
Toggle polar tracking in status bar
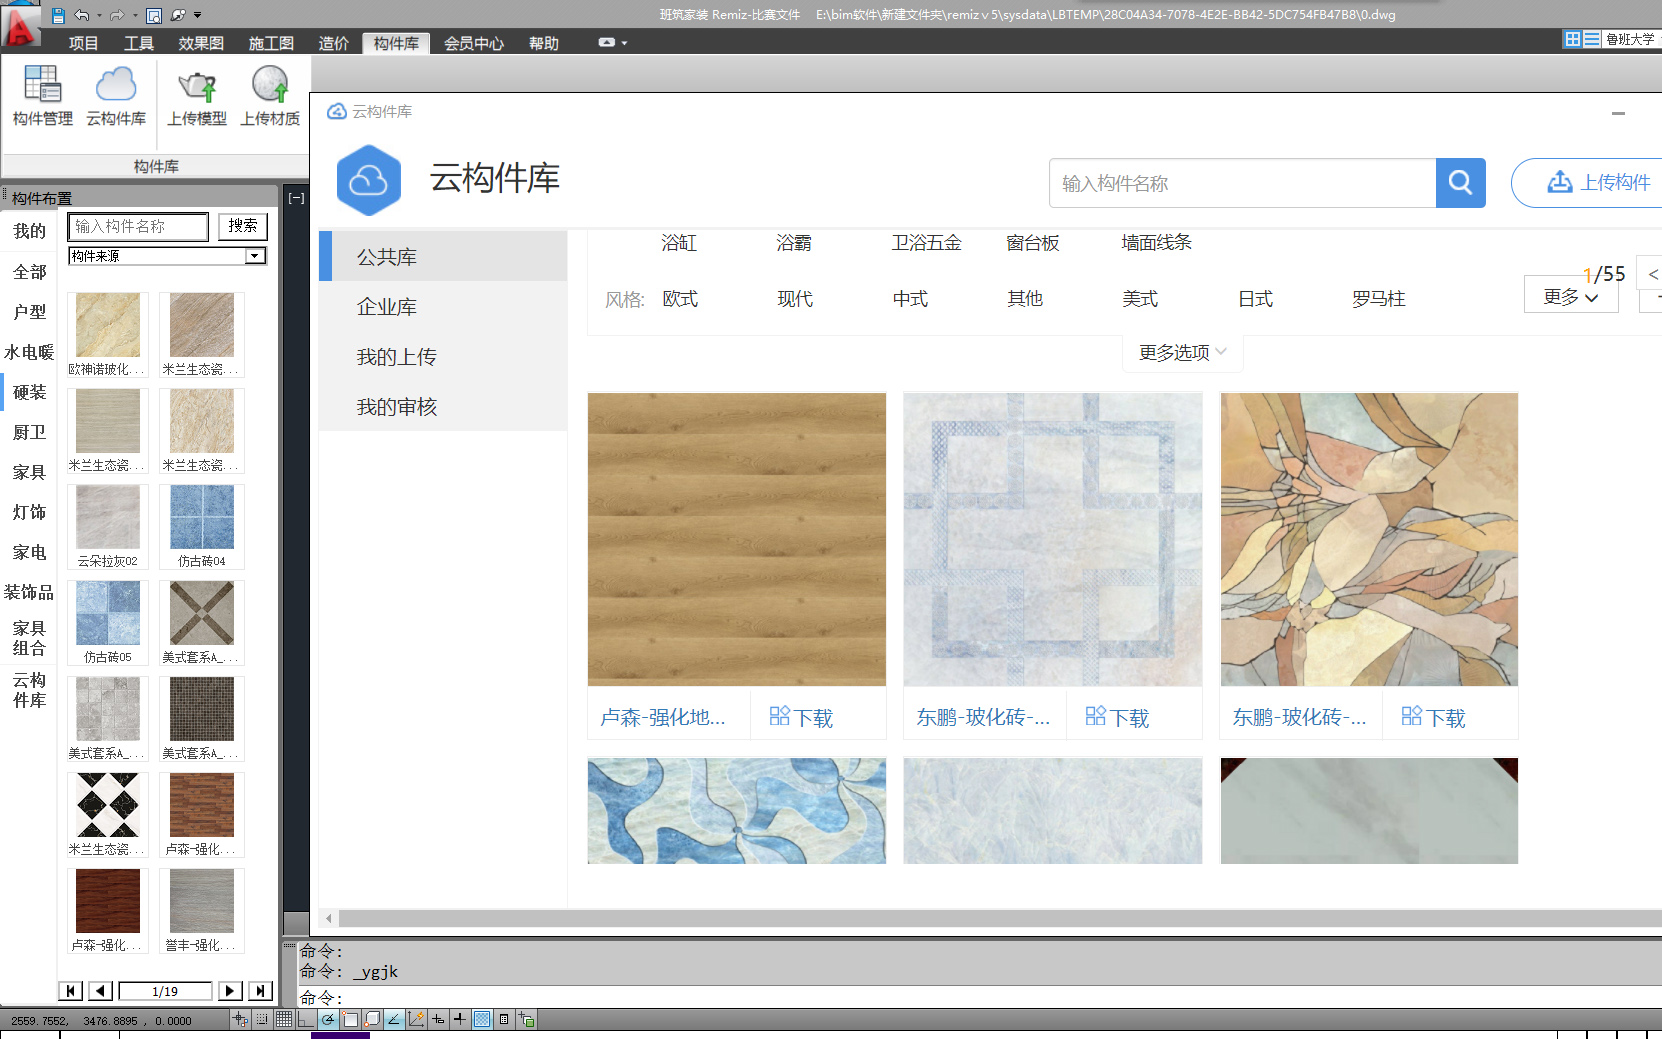[328, 1019]
